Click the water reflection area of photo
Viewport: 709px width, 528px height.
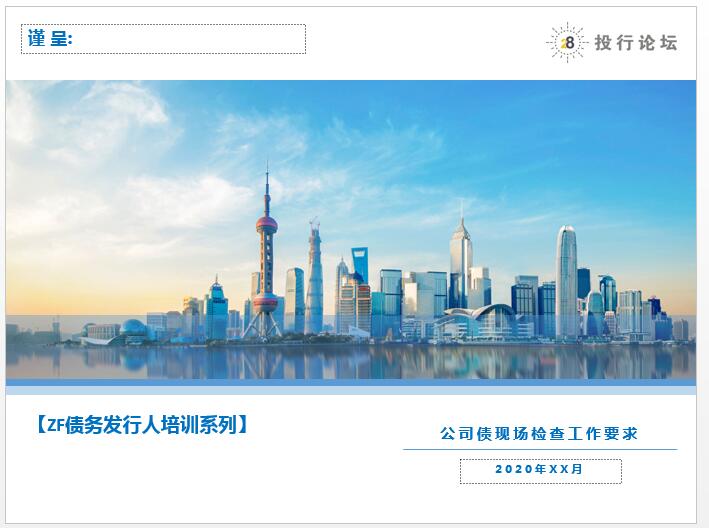351,362
